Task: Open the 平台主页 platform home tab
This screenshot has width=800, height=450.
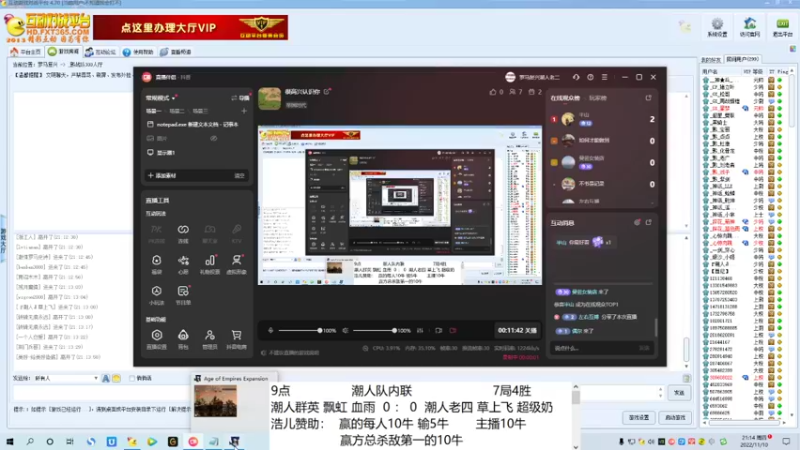Action: pyautogui.click(x=26, y=52)
